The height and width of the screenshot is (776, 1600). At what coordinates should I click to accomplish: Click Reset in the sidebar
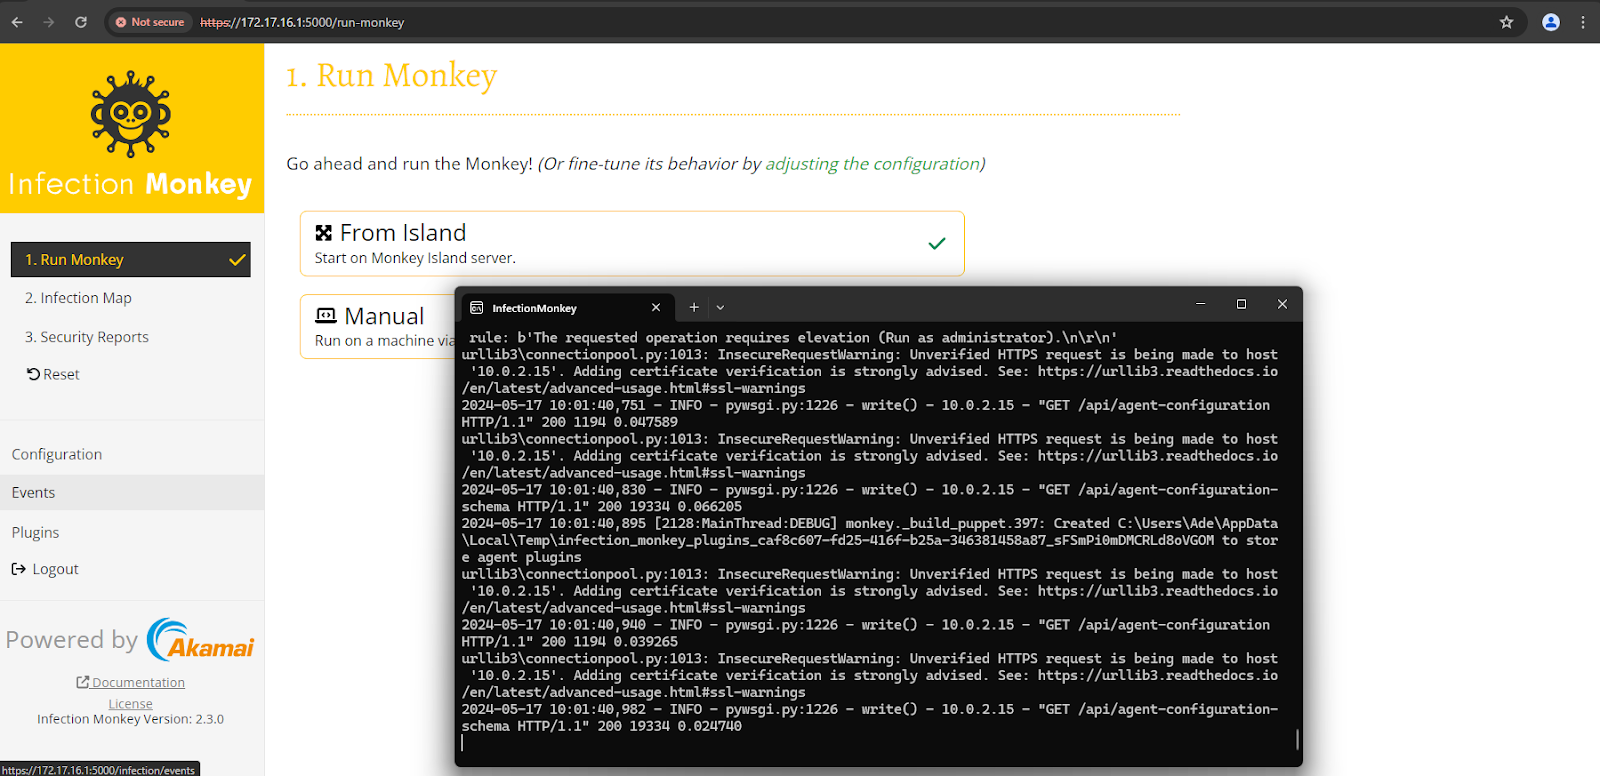pos(53,374)
